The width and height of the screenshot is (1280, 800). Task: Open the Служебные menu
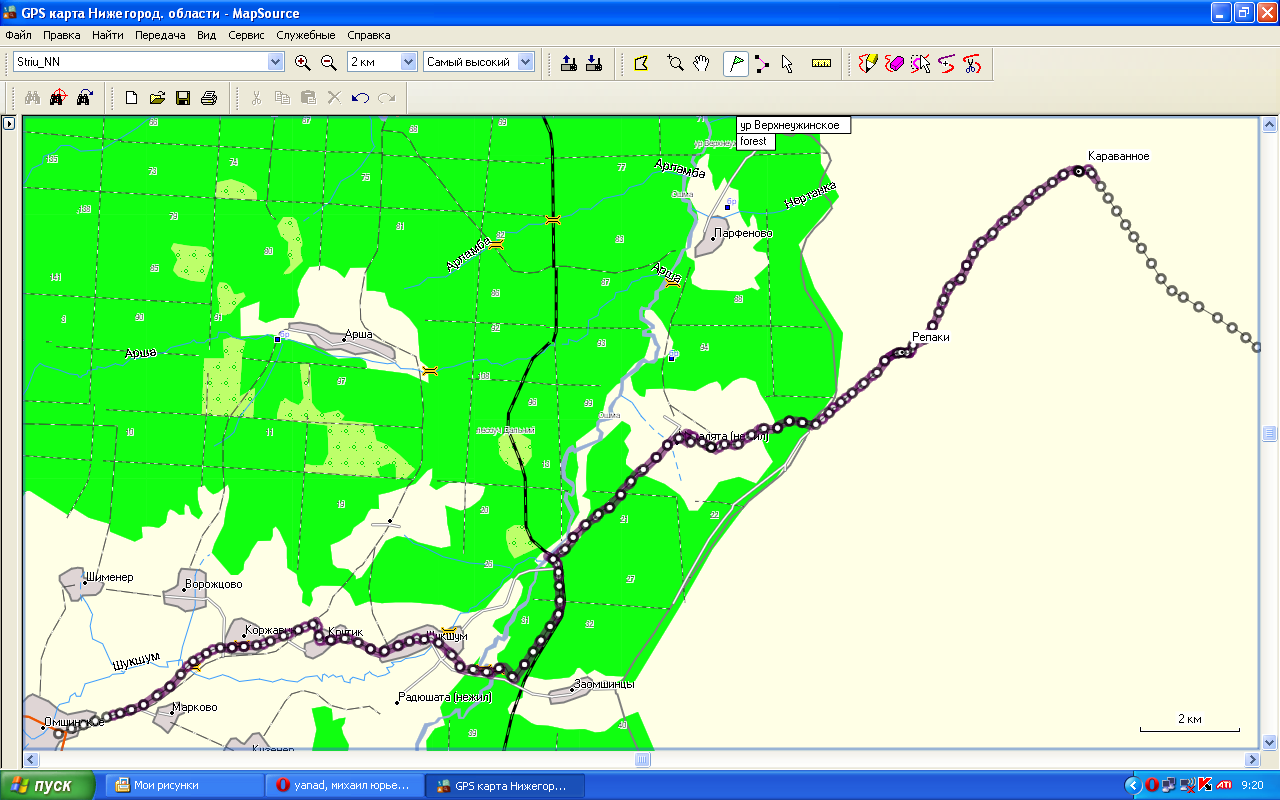point(306,35)
